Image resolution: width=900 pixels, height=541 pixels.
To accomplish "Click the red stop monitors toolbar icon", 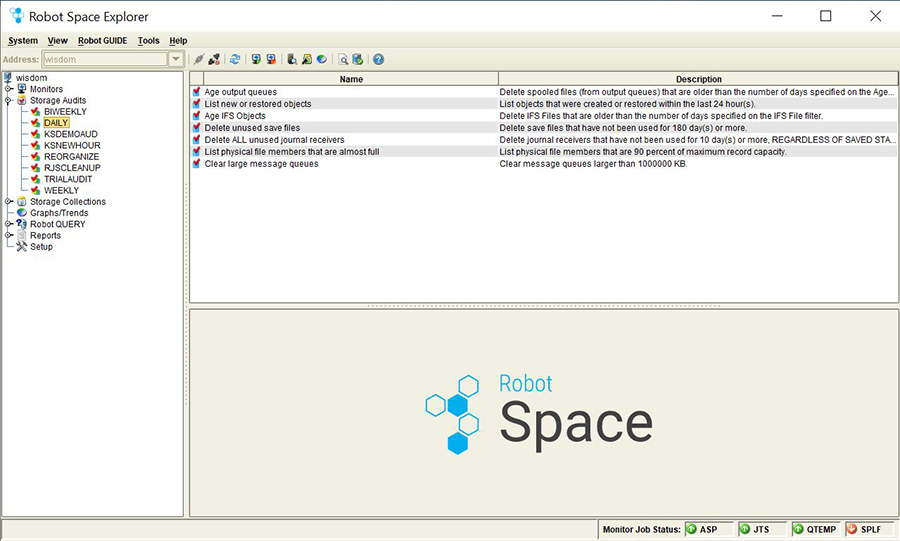I will [x=271, y=59].
